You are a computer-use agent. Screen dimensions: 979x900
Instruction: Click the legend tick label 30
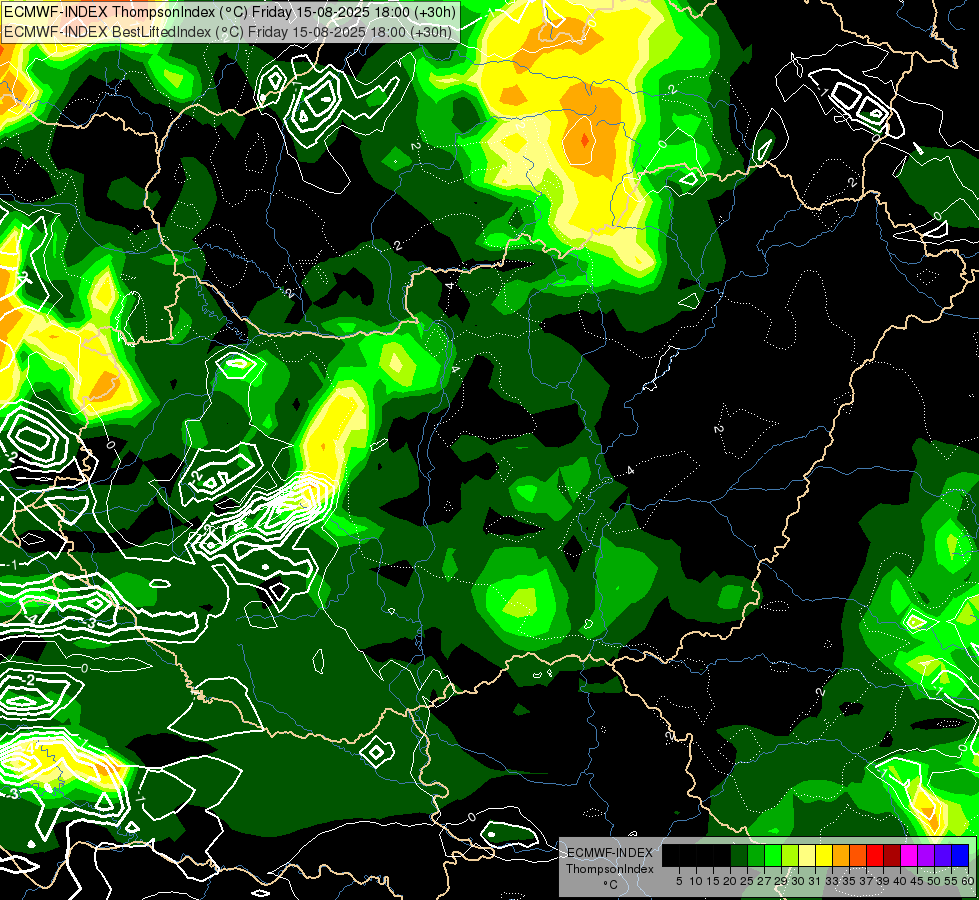click(798, 881)
